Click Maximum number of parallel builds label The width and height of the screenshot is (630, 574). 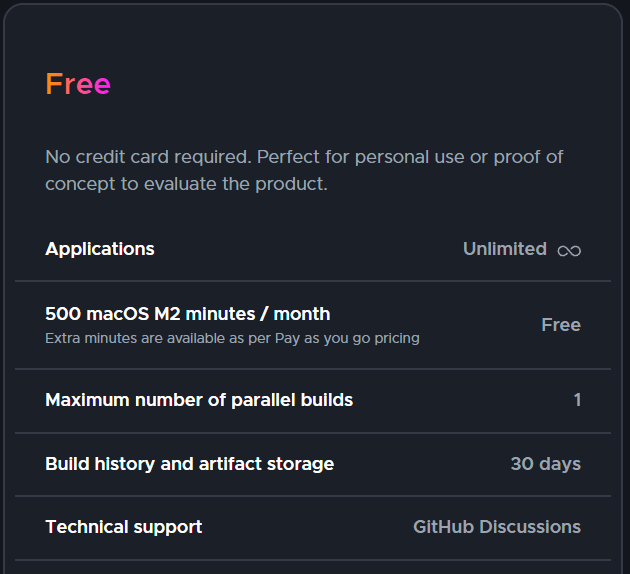click(199, 400)
